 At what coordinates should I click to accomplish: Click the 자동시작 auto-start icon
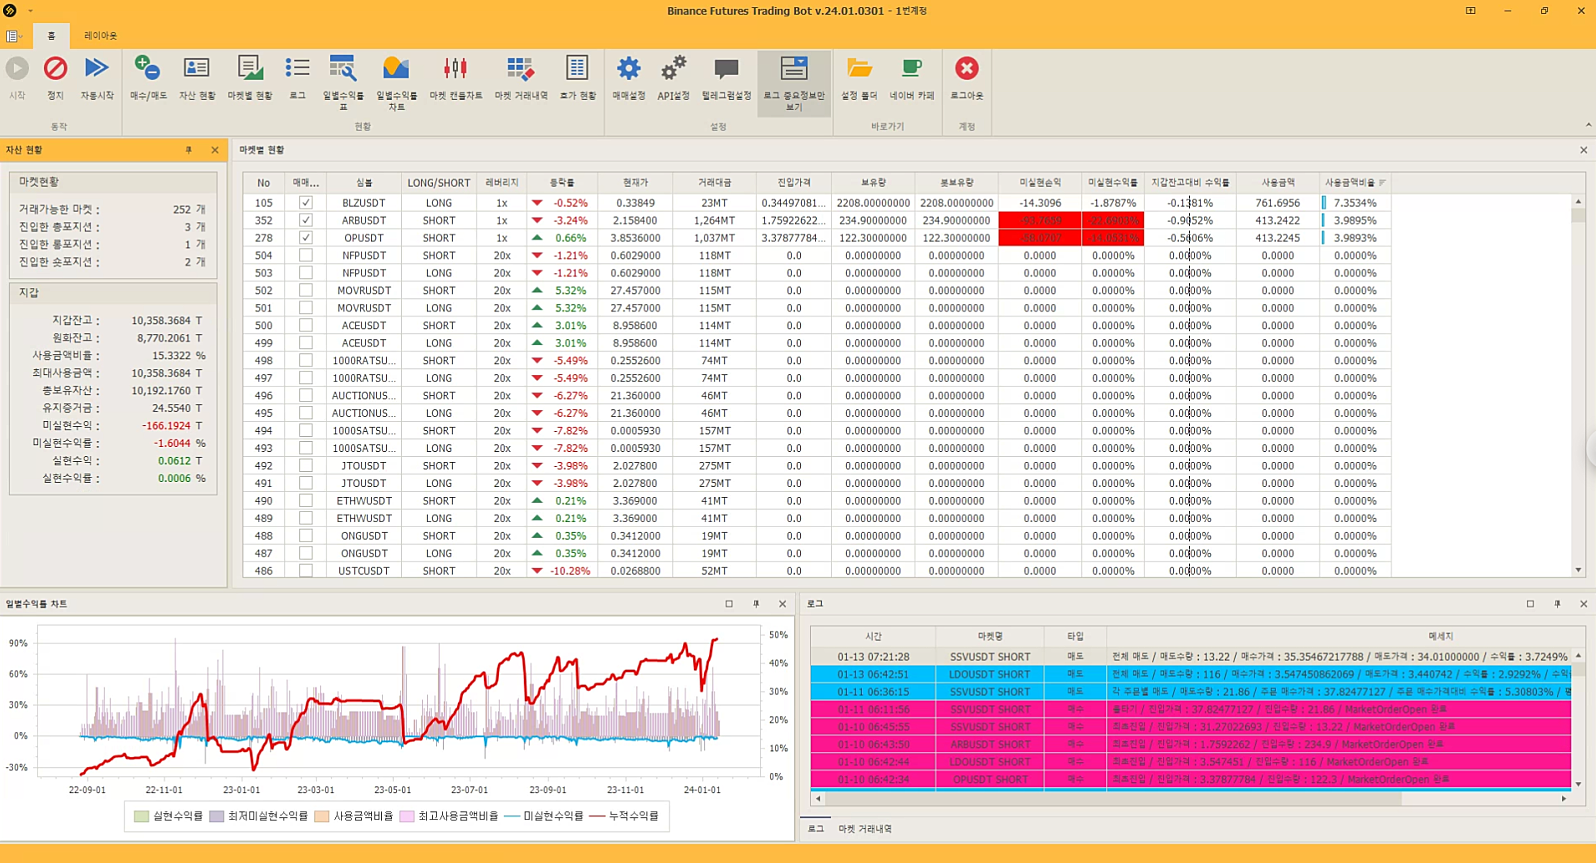coord(97,68)
